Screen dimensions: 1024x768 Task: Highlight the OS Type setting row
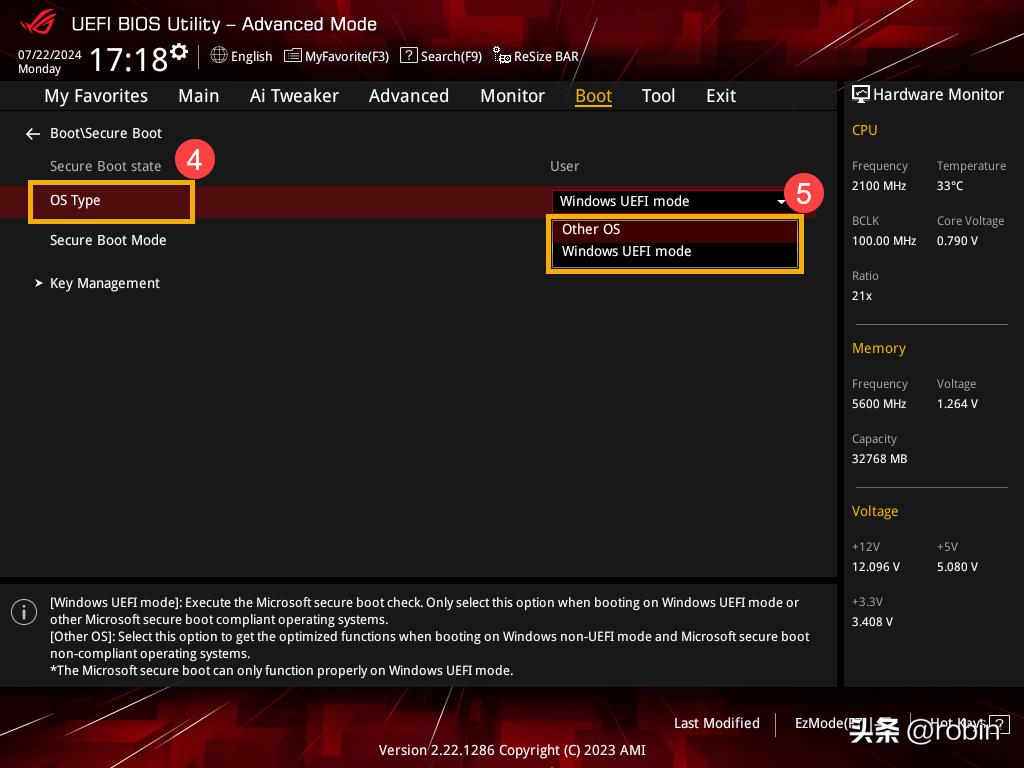[x=76, y=200]
